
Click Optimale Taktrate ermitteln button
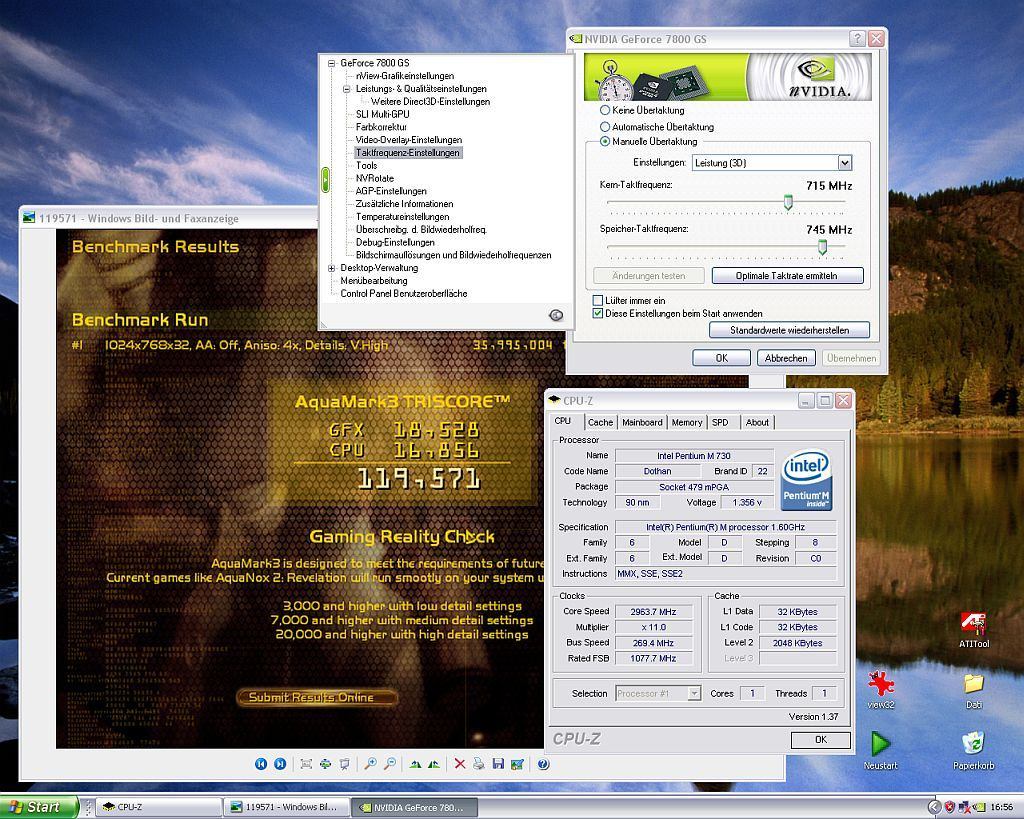click(x=787, y=276)
